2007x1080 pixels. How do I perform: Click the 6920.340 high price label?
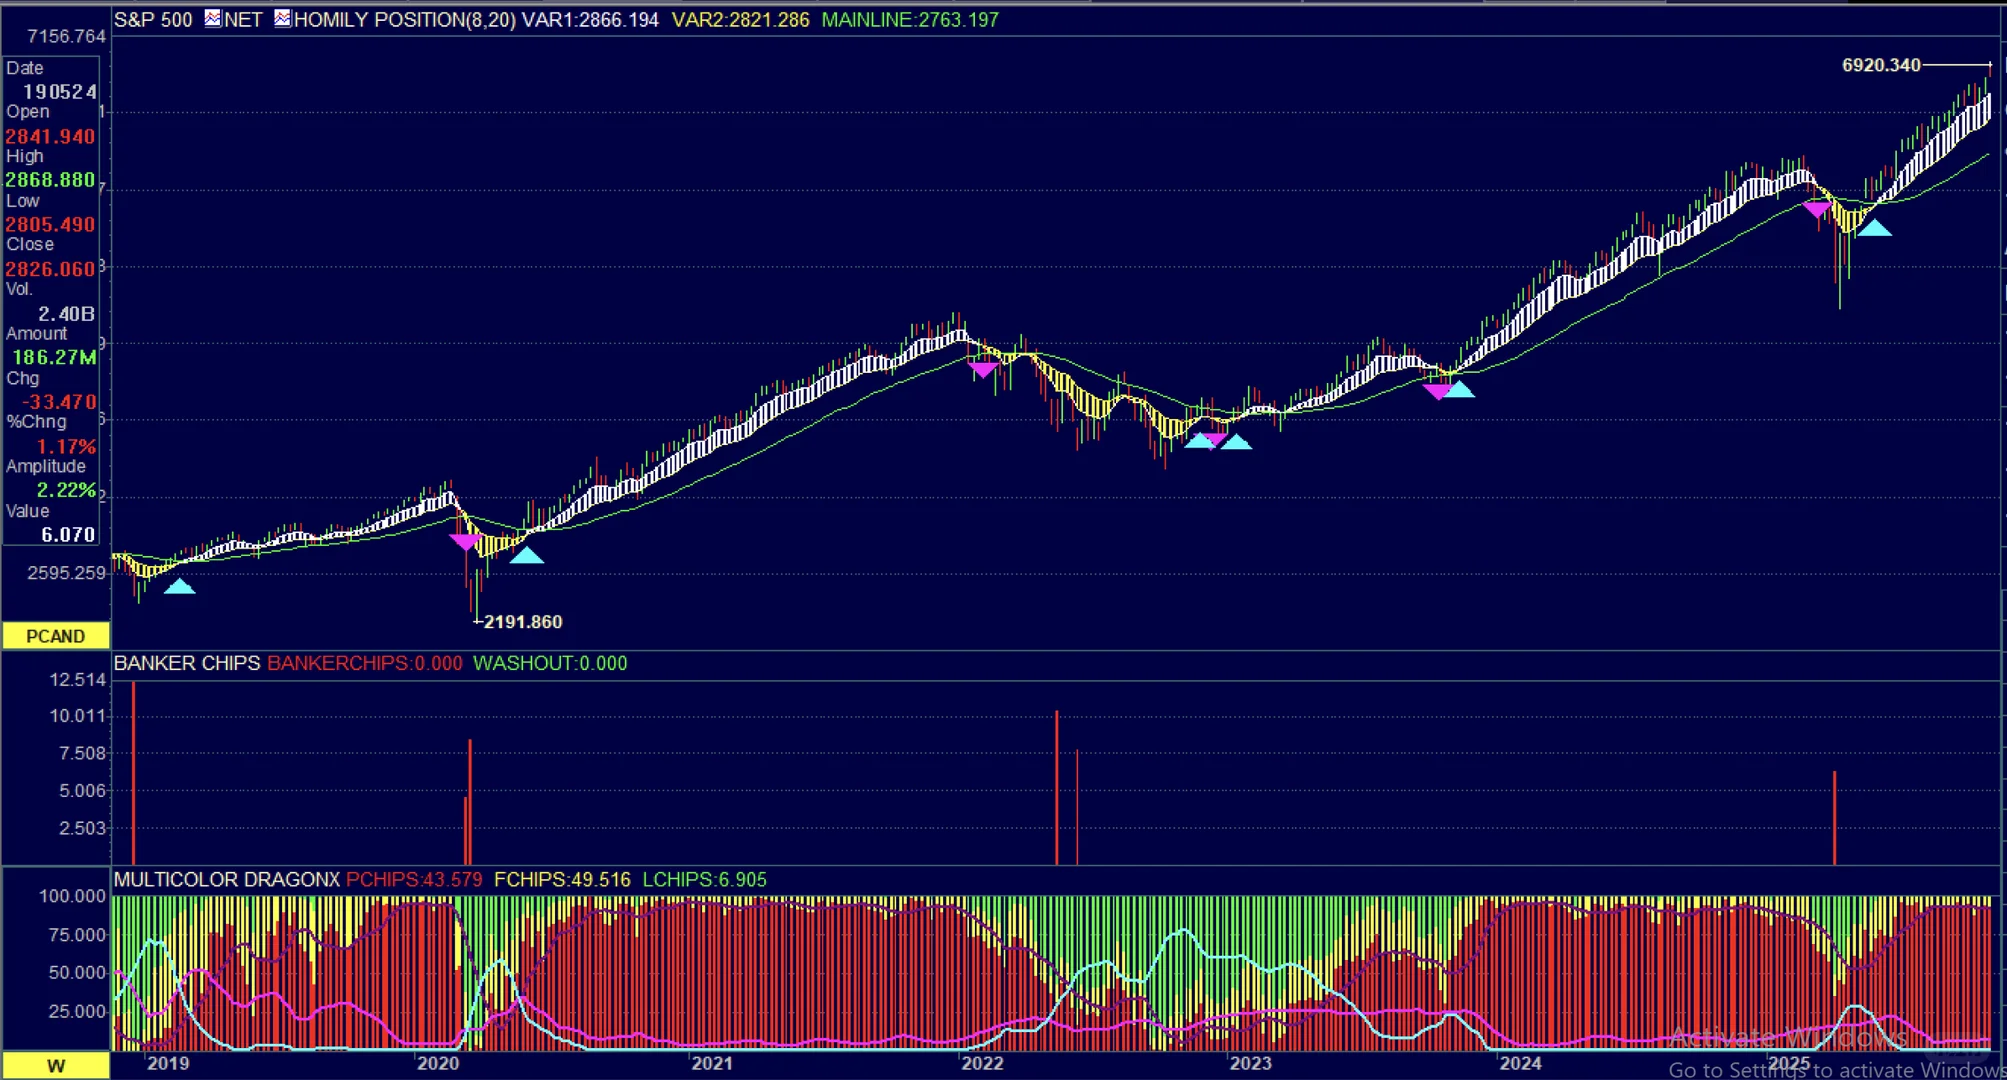[1880, 65]
